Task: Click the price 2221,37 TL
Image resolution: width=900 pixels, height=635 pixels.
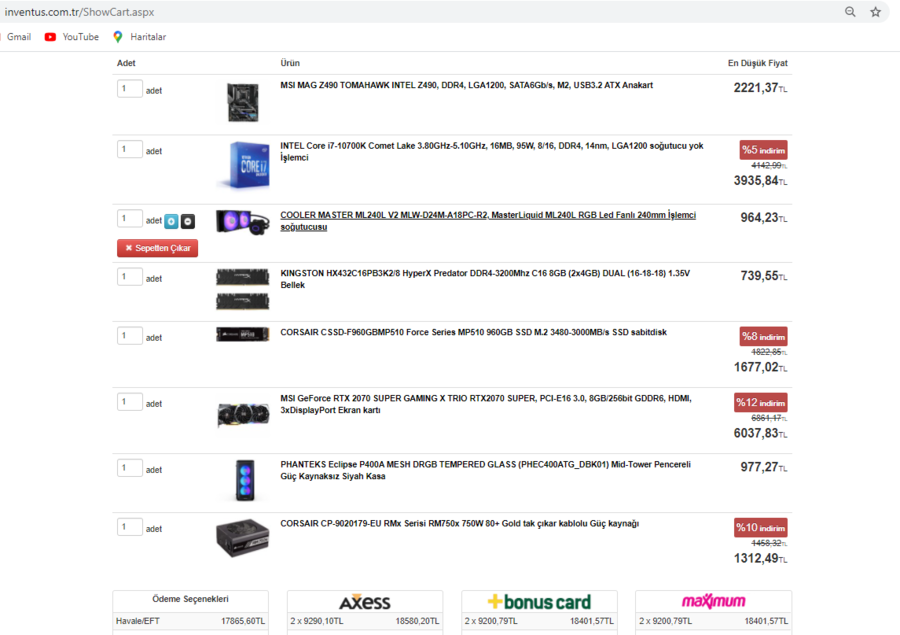Action: pos(761,88)
